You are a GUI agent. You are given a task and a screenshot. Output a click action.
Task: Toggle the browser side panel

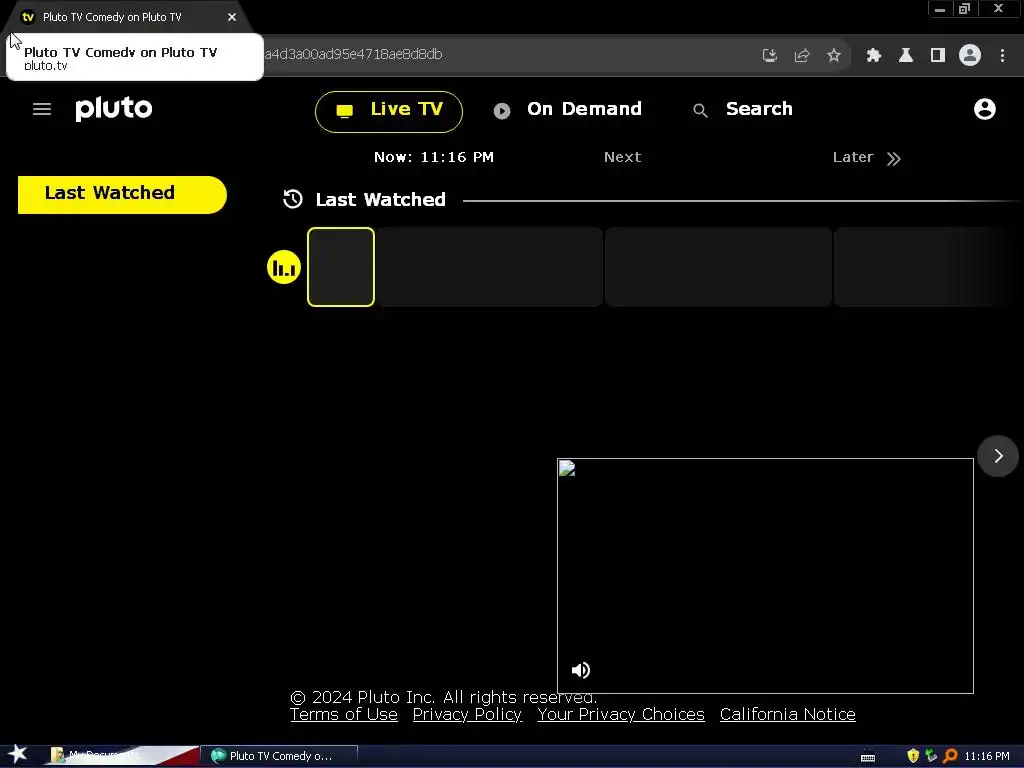point(937,56)
